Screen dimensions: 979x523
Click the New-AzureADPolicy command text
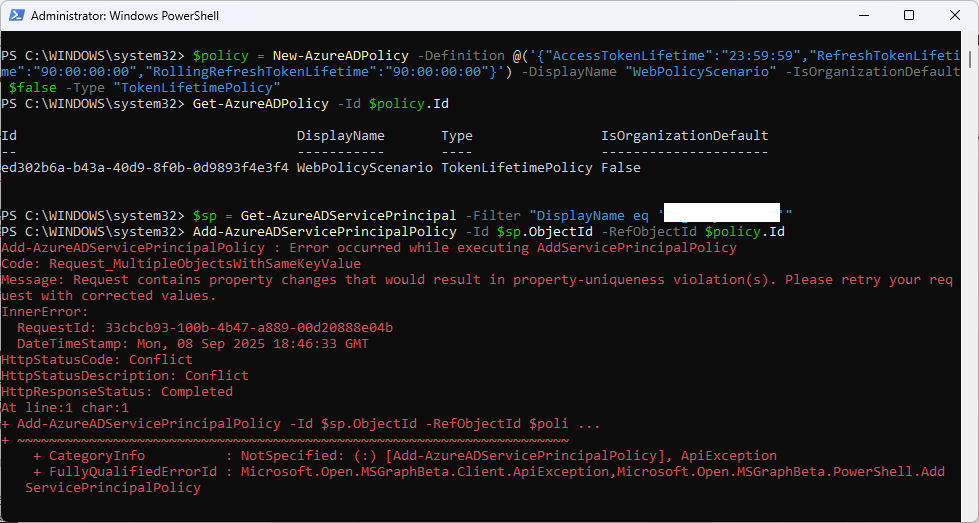[x=341, y=56]
